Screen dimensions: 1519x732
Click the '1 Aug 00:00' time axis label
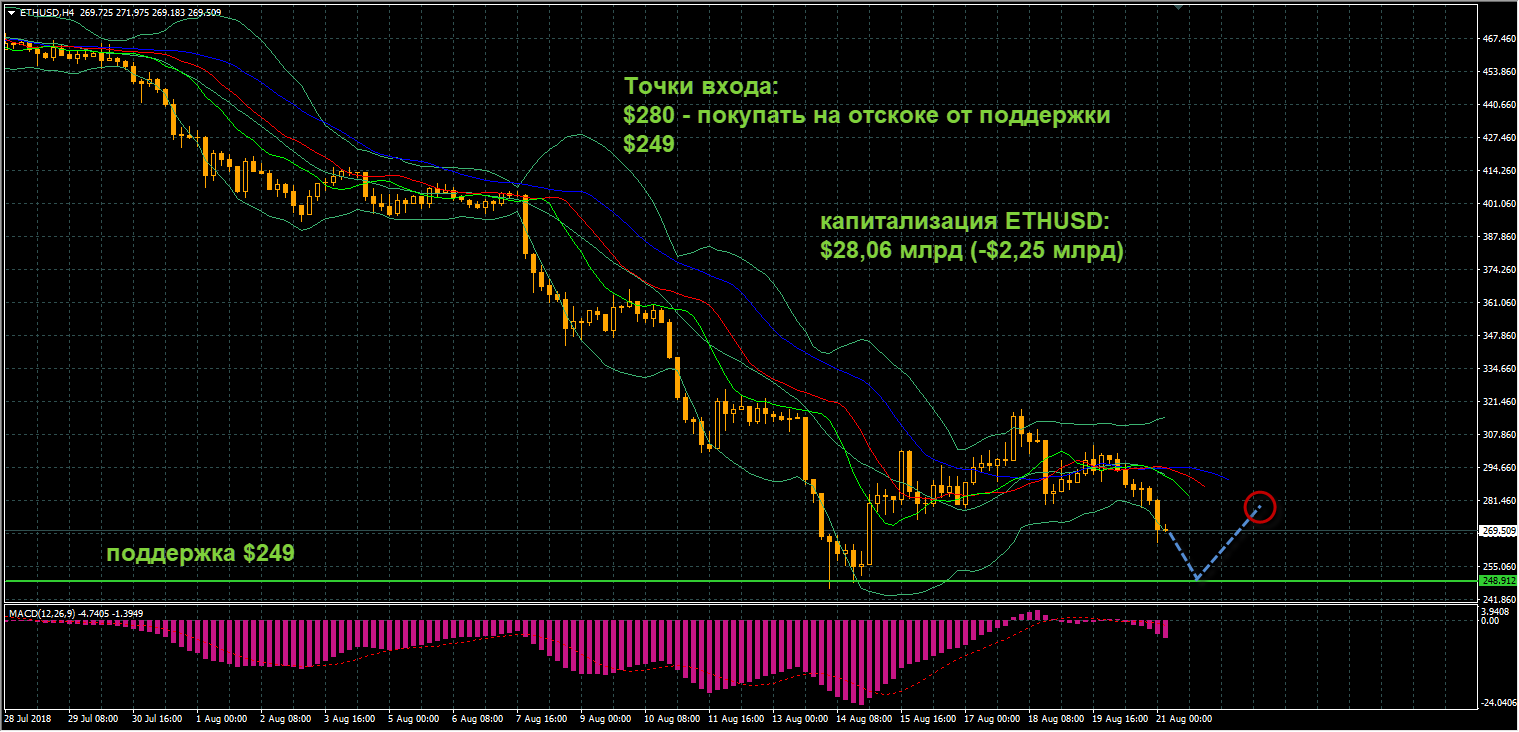click(x=220, y=719)
